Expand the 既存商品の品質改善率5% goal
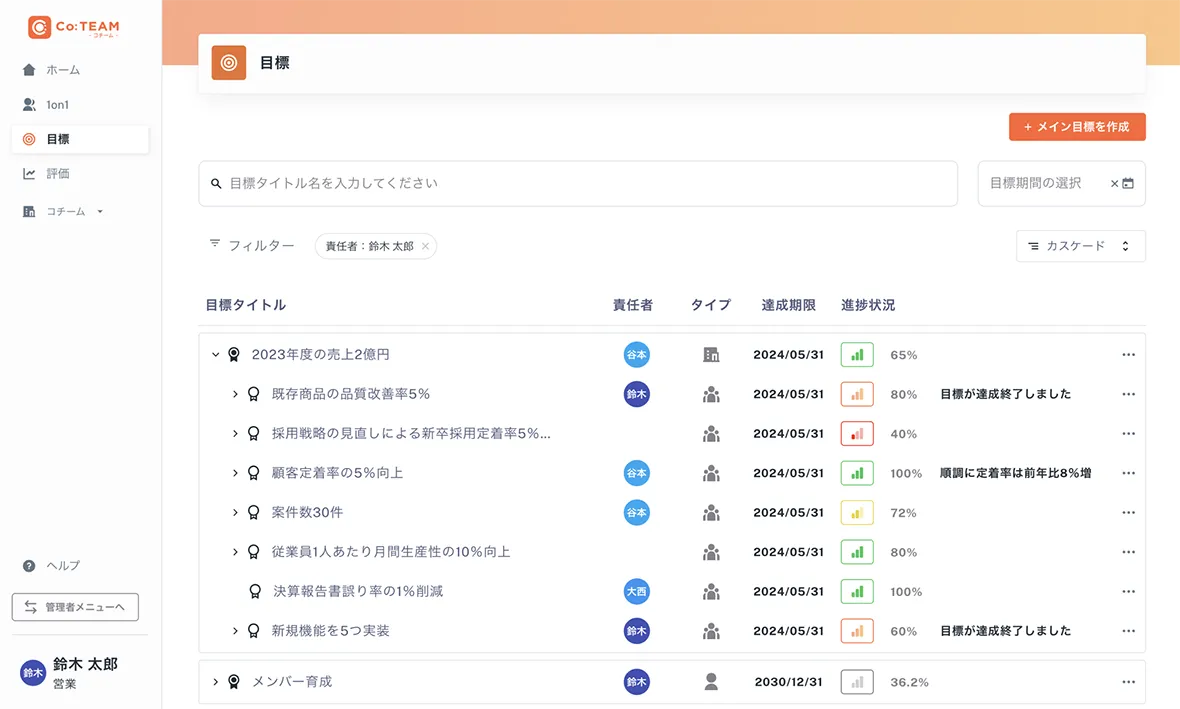This screenshot has width=1180, height=709. click(x=235, y=394)
